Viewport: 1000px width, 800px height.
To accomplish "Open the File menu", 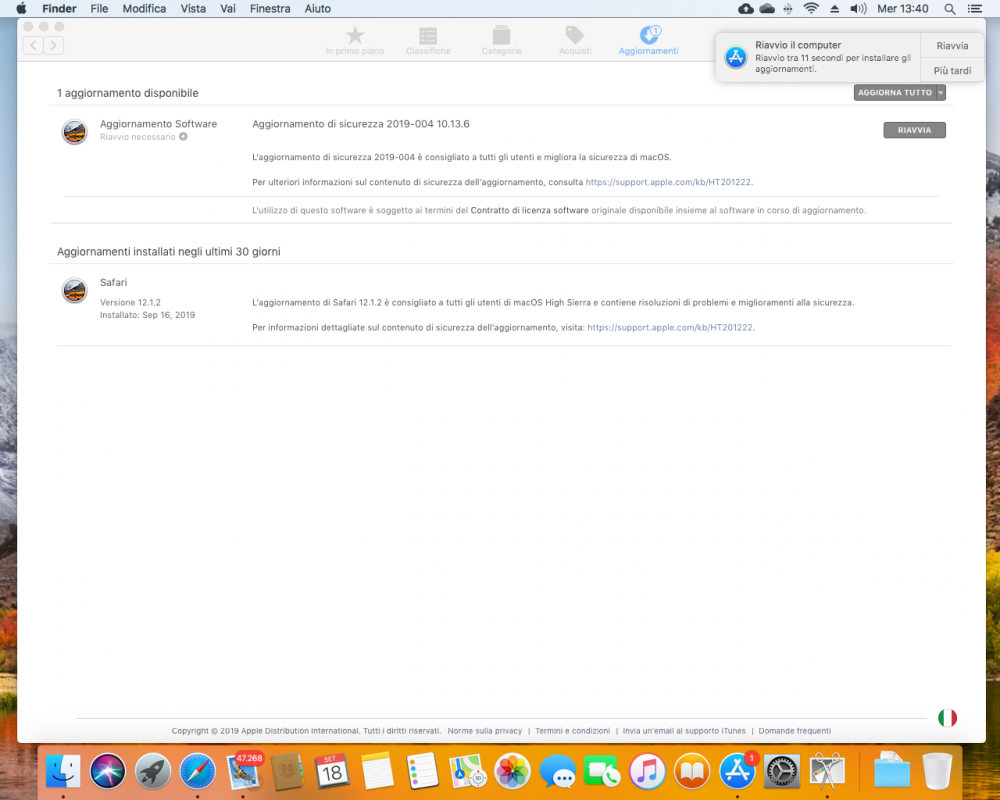I will [99, 8].
